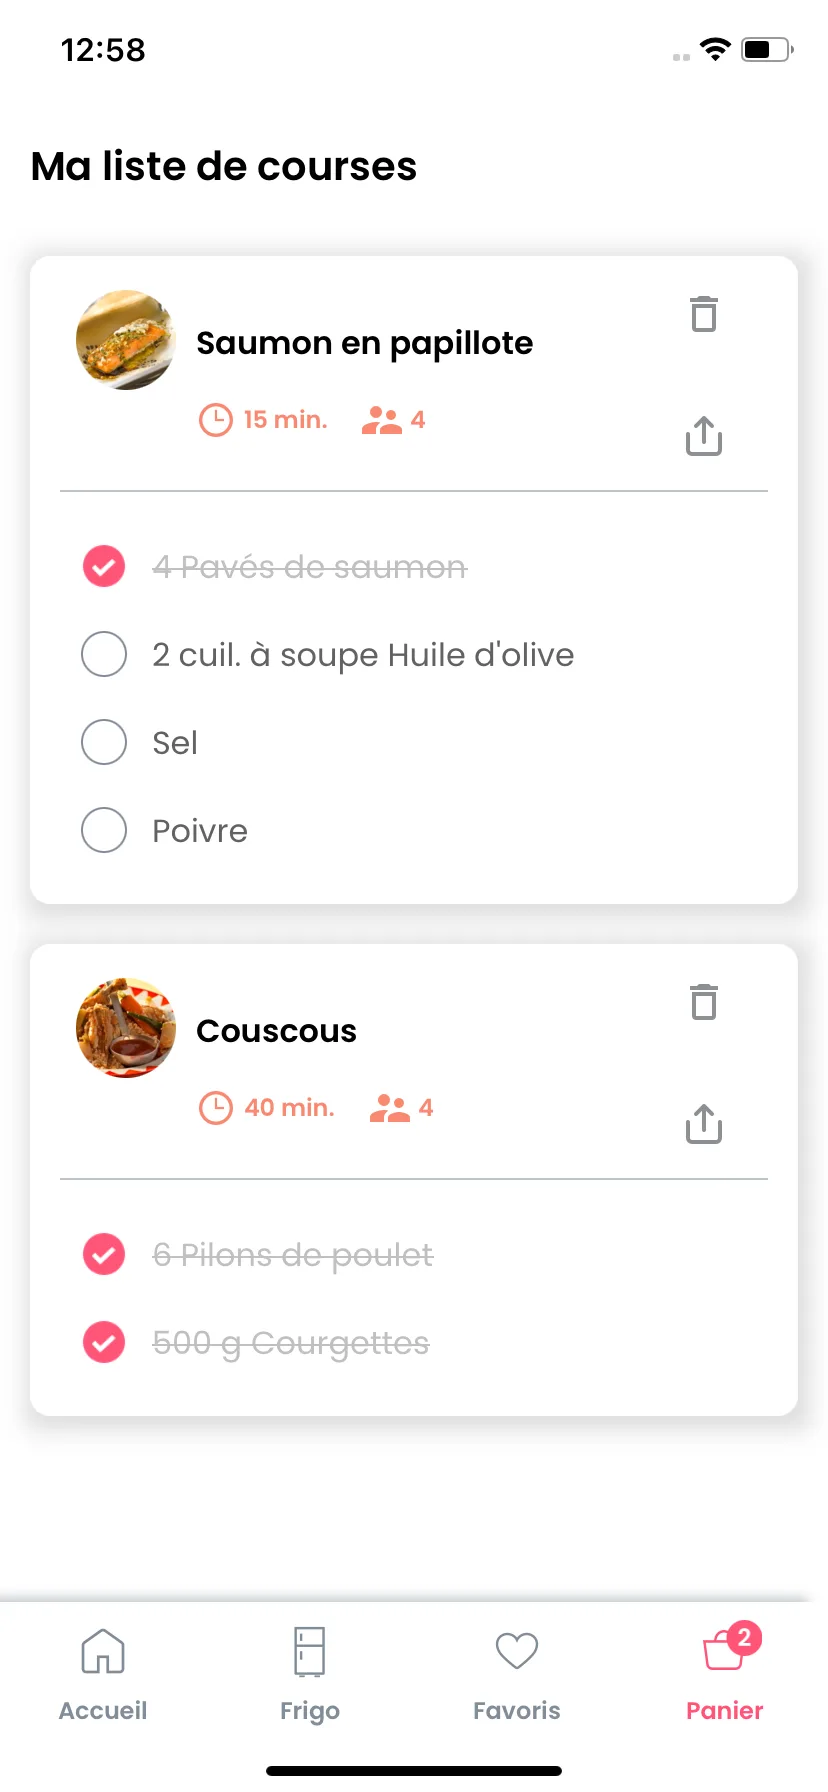Open the Frigo tab
The width and height of the screenshot is (828, 1792).
[310, 1675]
